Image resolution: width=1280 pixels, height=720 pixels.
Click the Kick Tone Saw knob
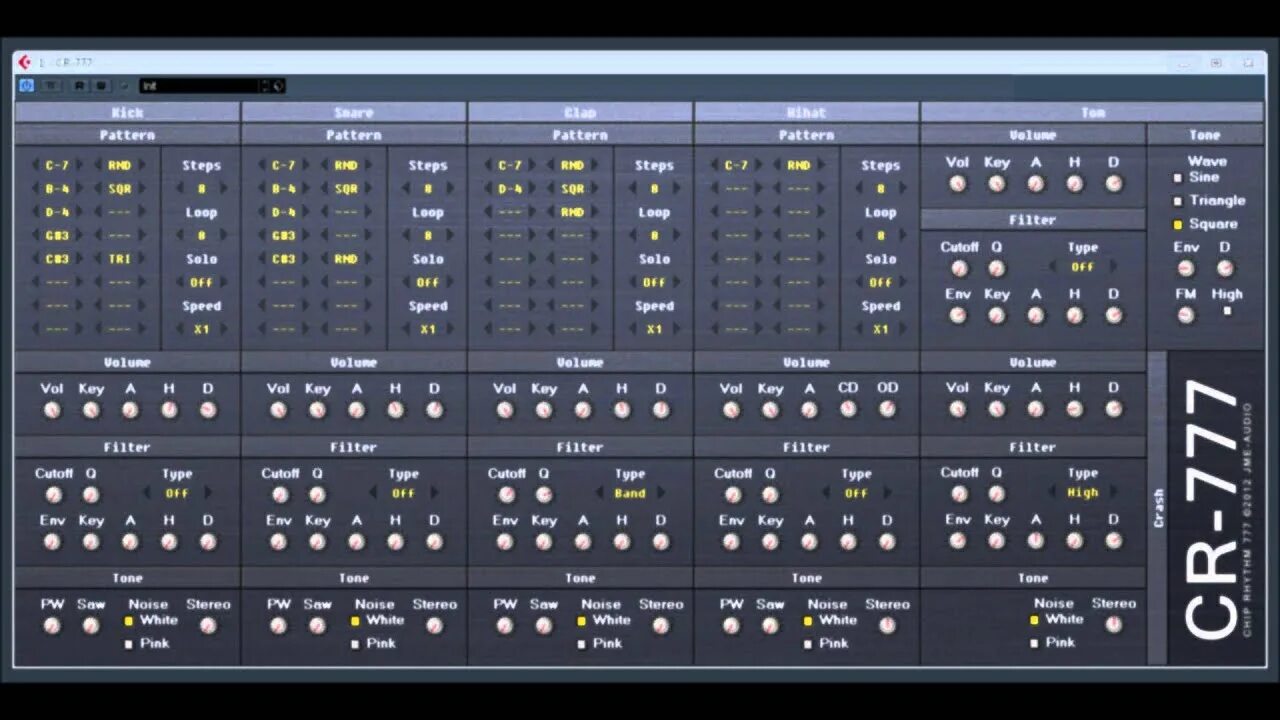coord(91,626)
